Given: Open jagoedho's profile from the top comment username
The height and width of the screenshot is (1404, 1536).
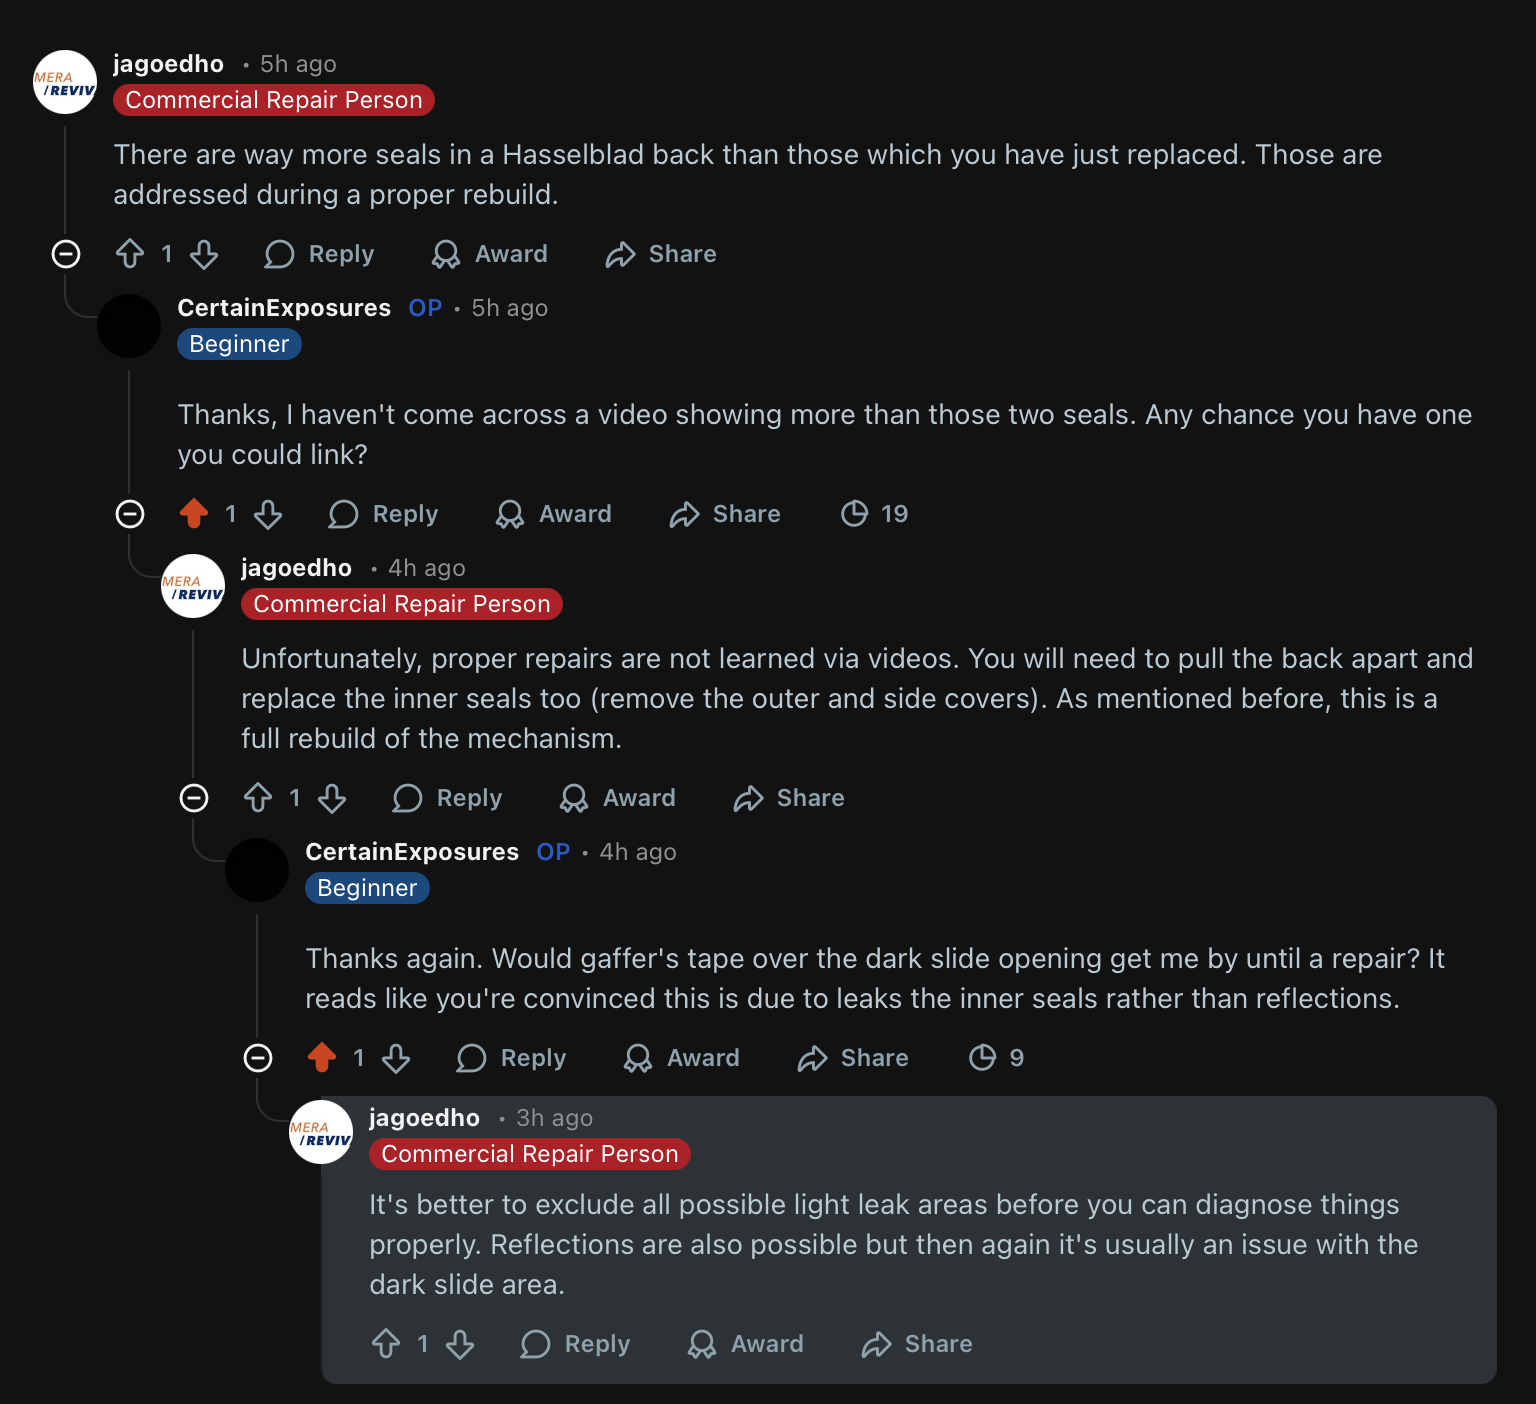Looking at the screenshot, I should (168, 64).
